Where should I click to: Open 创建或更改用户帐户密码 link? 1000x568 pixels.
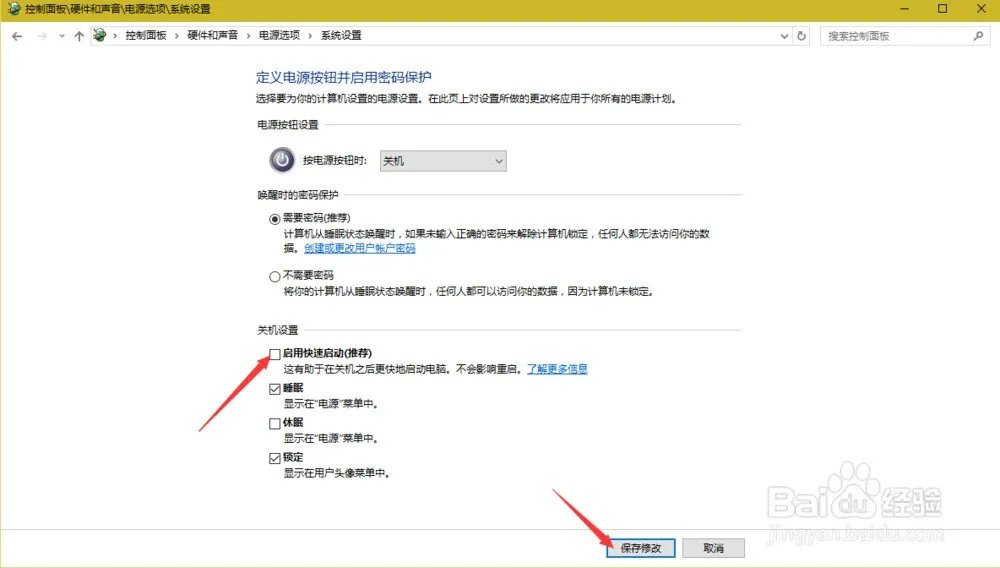(360, 249)
